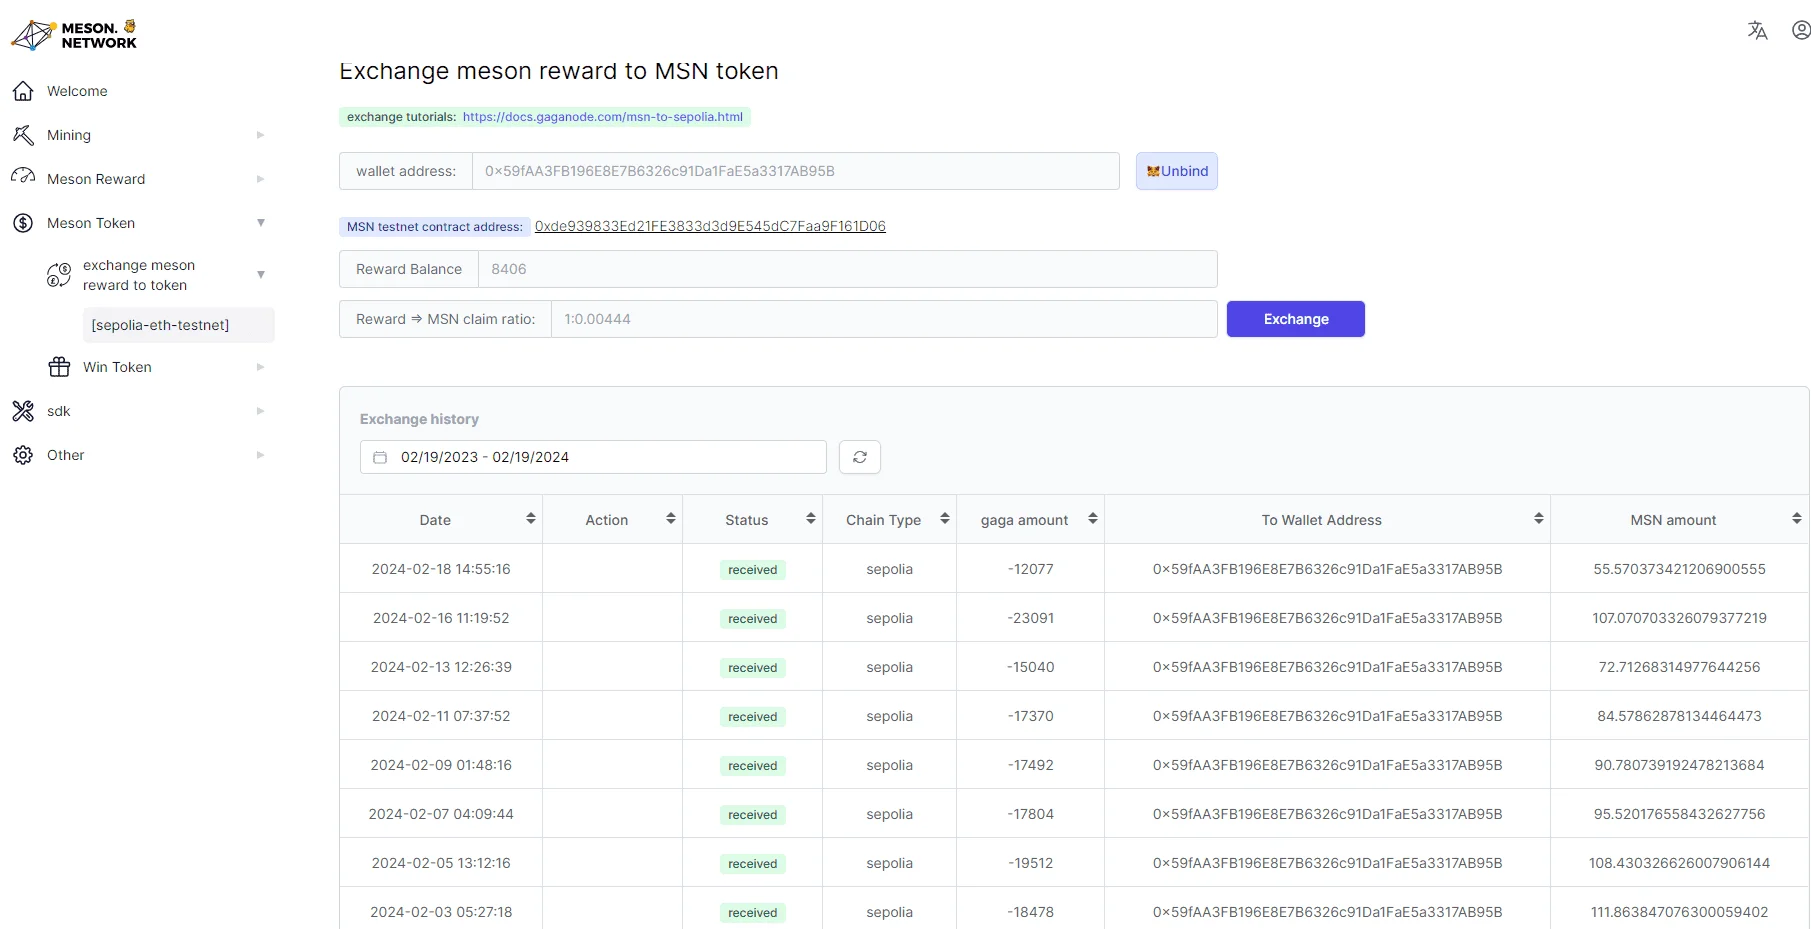This screenshot has height=929, width=1811.
Task: Select the [sepolia-eth-testnet] menu entry
Action: click(x=179, y=325)
